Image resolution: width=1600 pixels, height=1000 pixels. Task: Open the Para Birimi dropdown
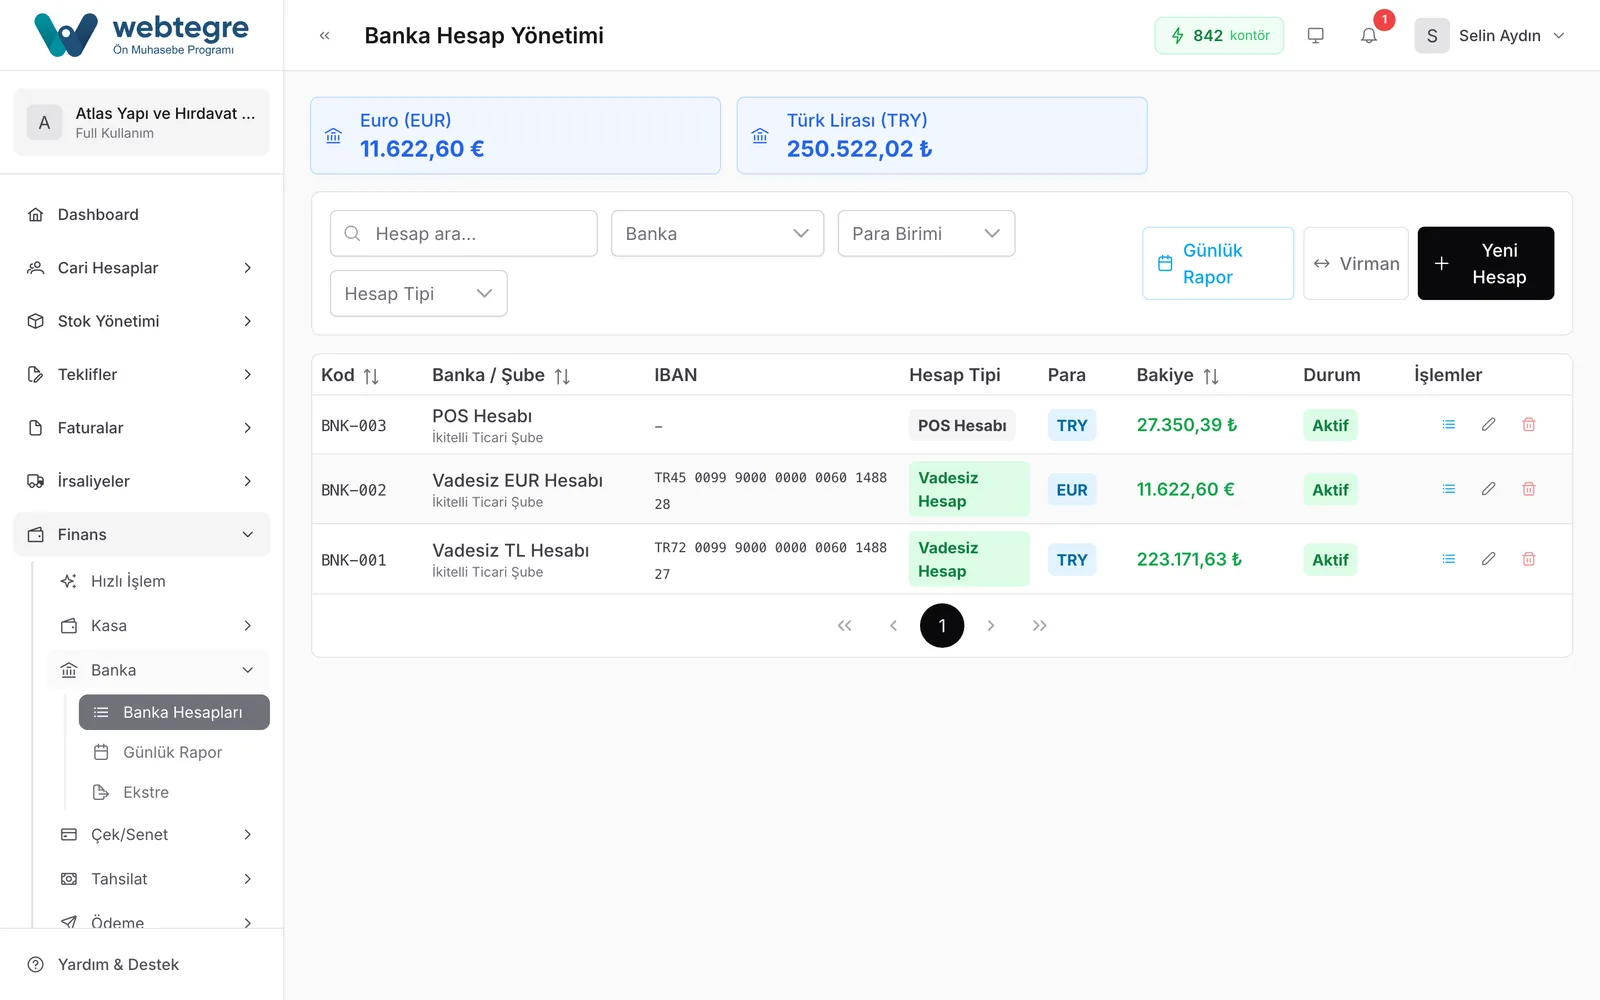[926, 233]
